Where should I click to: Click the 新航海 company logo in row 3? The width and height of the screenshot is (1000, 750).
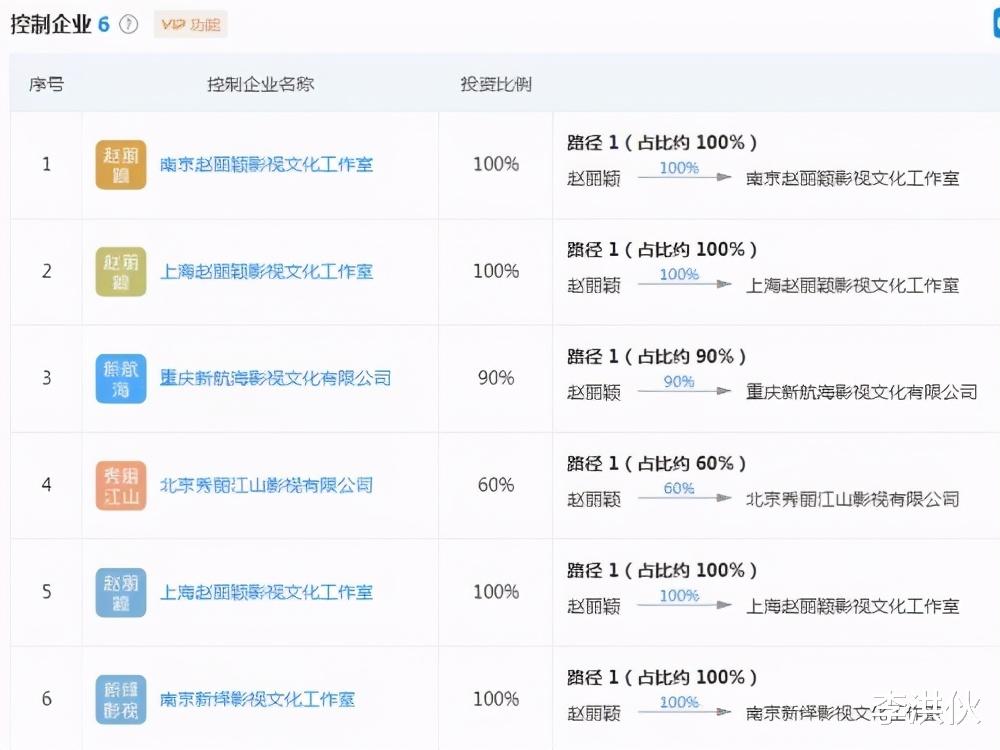click(120, 378)
